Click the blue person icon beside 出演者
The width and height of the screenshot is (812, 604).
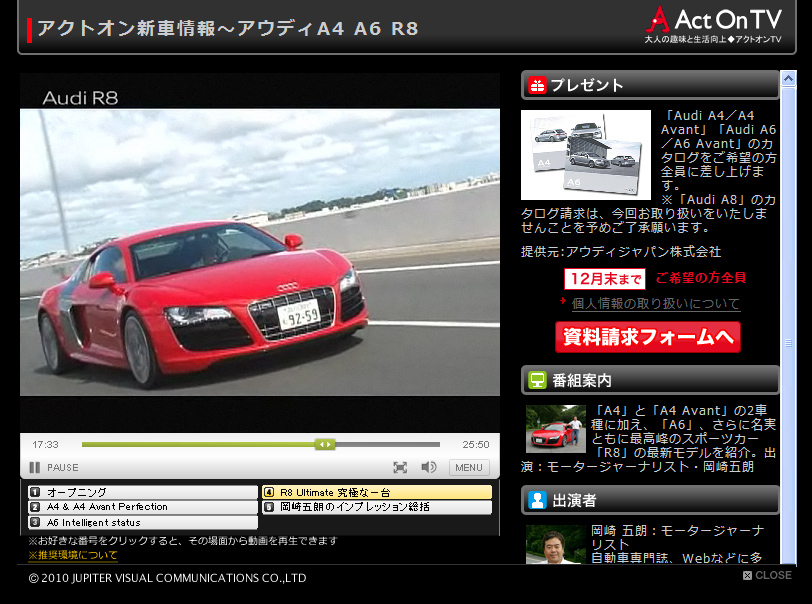coord(537,500)
